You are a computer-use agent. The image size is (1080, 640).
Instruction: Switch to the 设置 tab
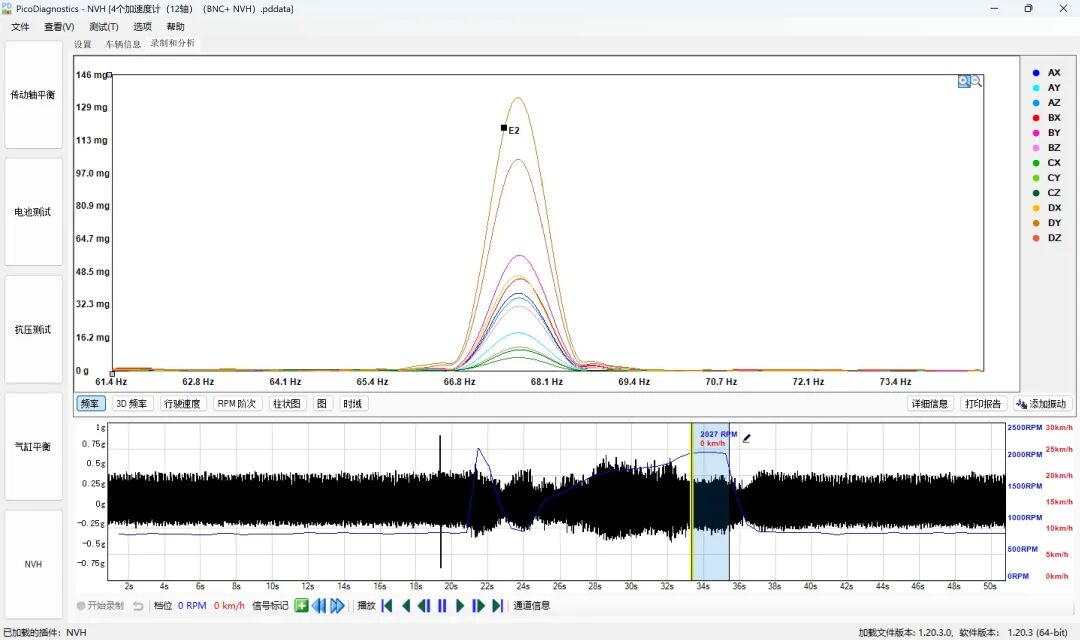pyautogui.click(x=83, y=44)
